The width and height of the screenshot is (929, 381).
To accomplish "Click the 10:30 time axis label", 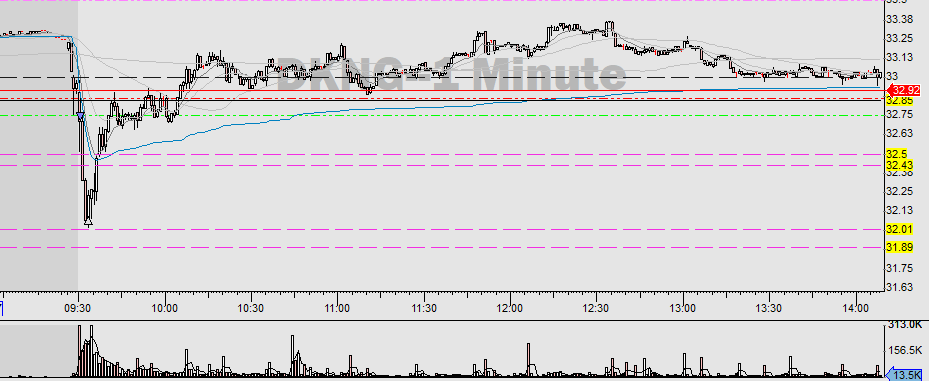I will 251,309.
